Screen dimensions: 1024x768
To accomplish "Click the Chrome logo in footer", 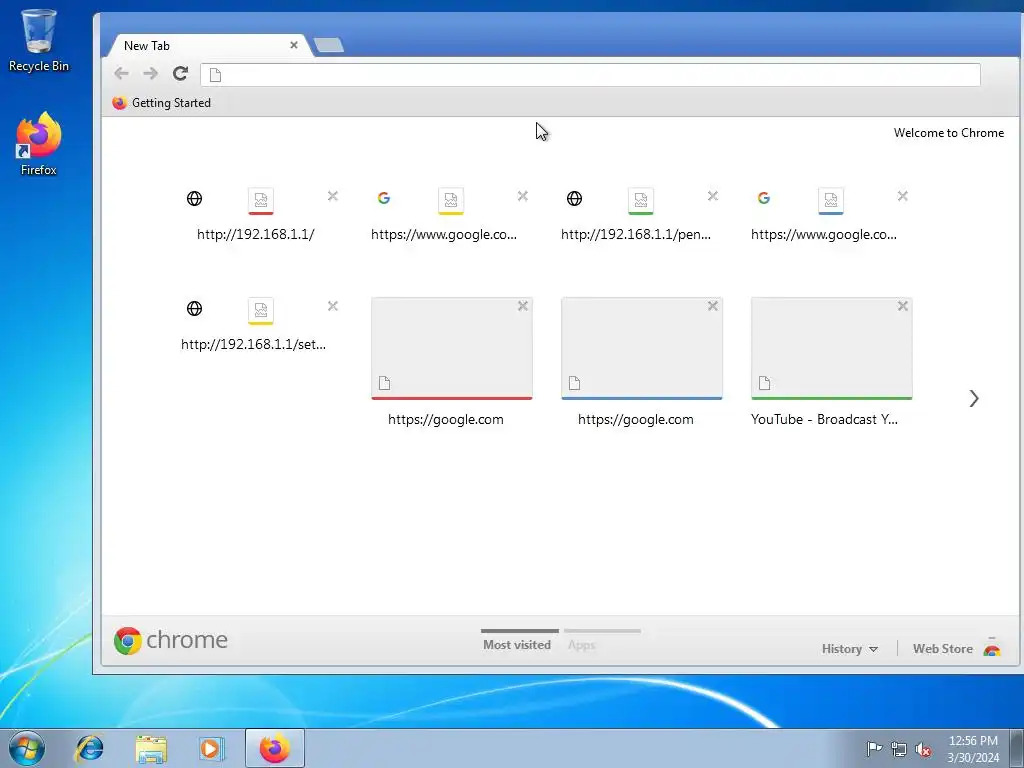I will point(170,640).
